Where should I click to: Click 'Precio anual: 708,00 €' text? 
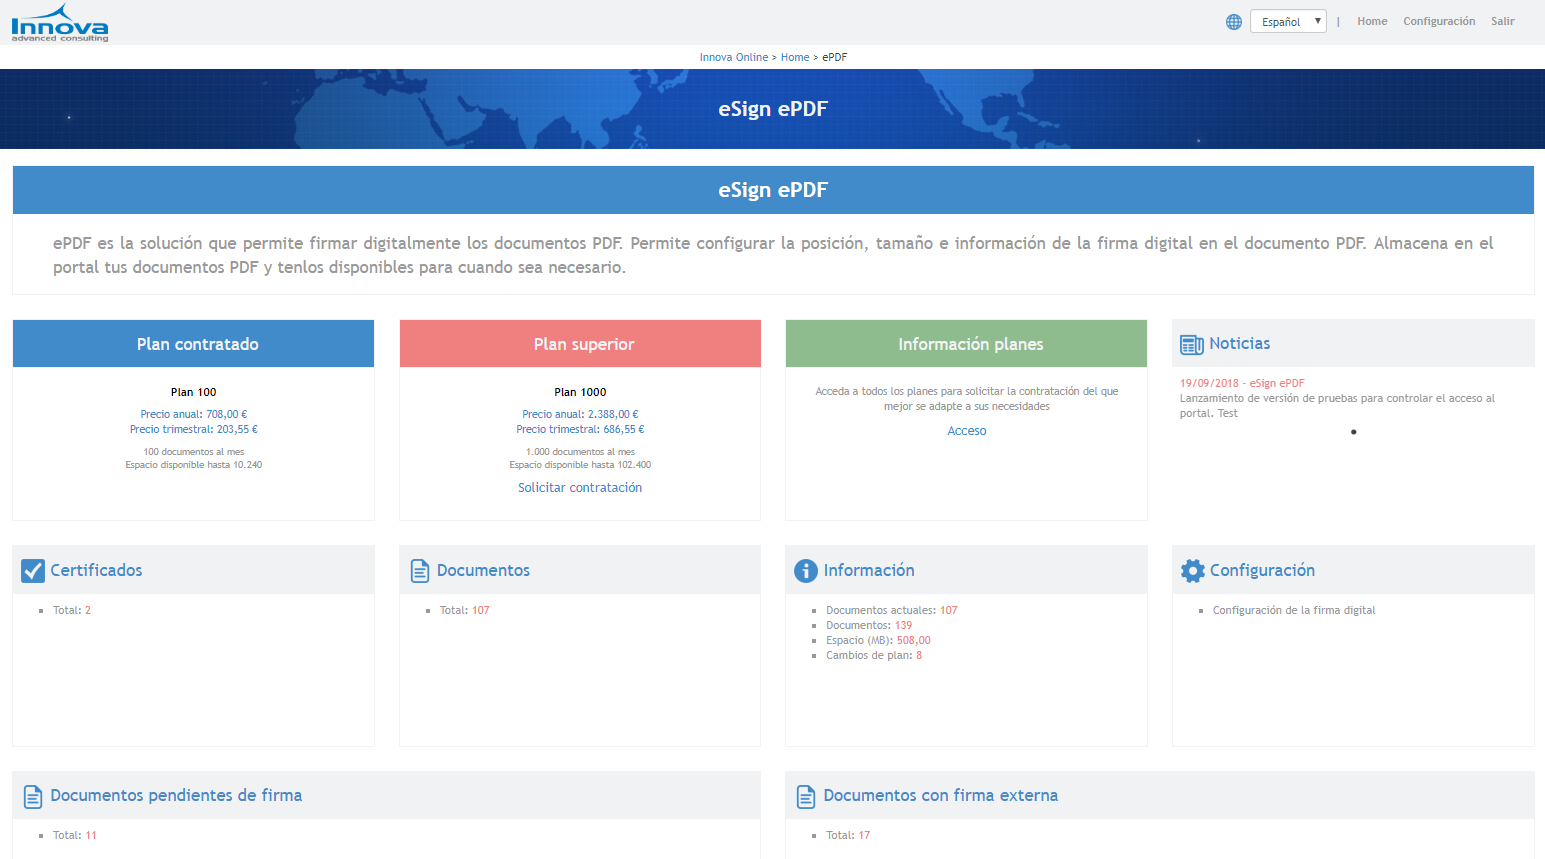click(x=194, y=414)
